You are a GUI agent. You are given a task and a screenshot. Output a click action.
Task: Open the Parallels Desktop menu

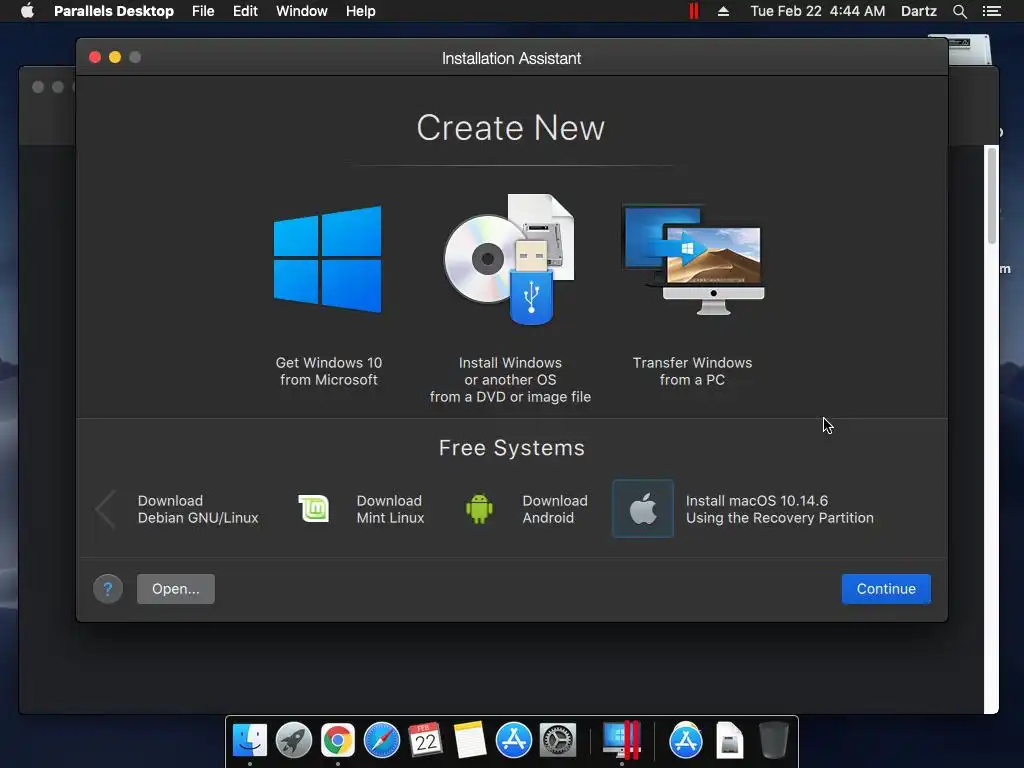pos(114,11)
